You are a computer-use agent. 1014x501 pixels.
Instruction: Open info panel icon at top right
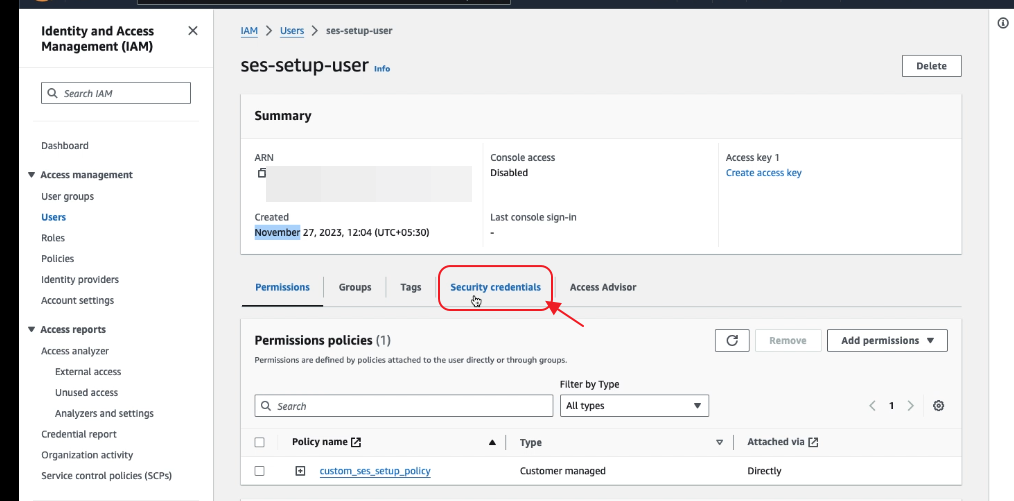point(1002,23)
